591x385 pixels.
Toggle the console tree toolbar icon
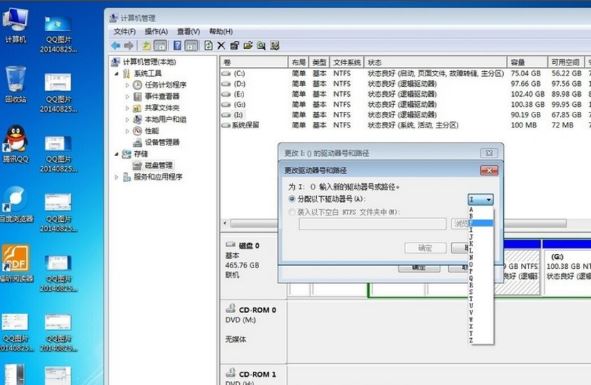(x=160, y=46)
